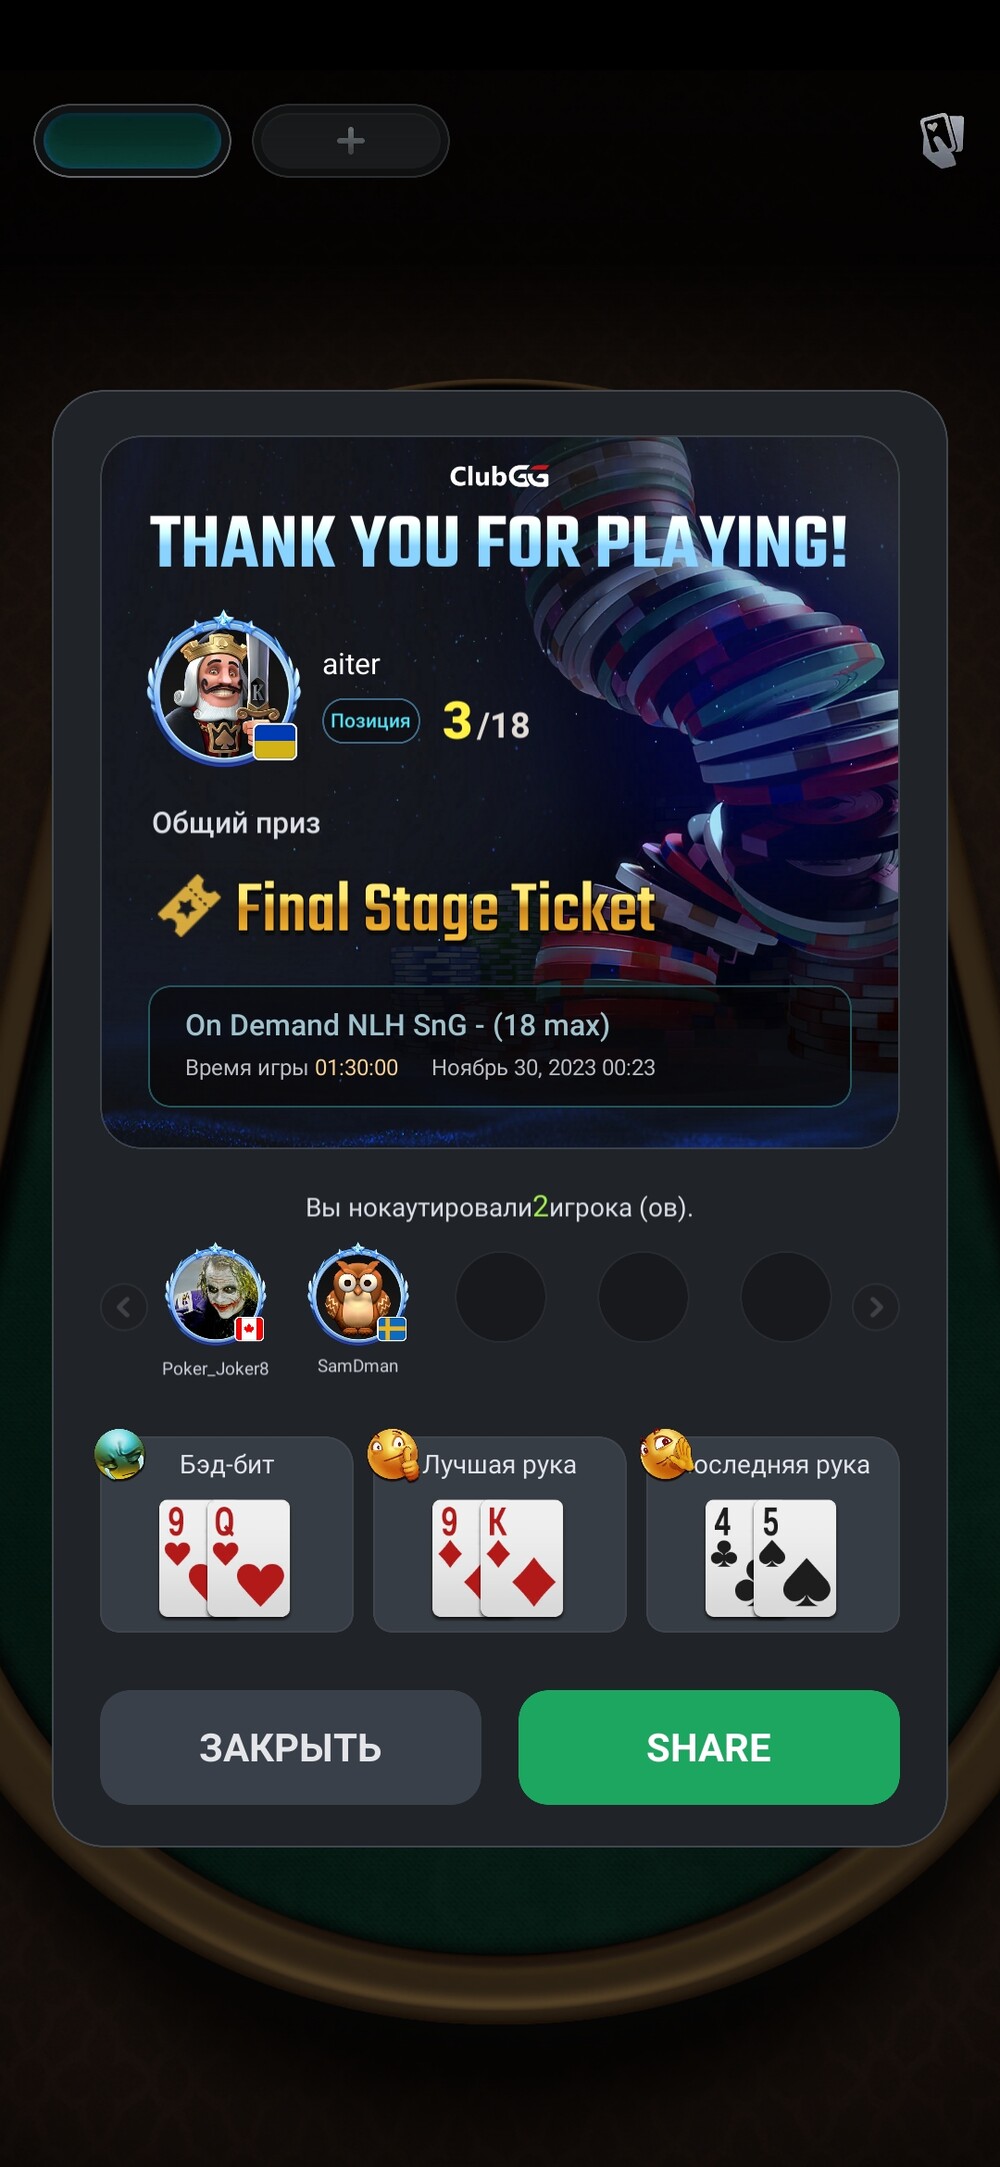Click the Final Stage Ticket icon

(189, 906)
